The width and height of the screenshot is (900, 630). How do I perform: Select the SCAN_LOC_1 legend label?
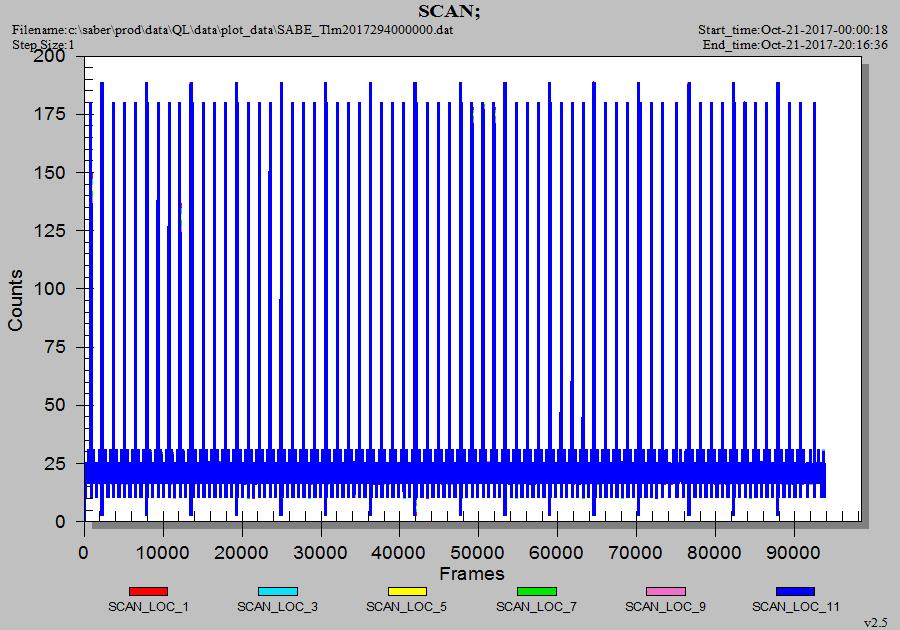pyautogui.click(x=148, y=606)
